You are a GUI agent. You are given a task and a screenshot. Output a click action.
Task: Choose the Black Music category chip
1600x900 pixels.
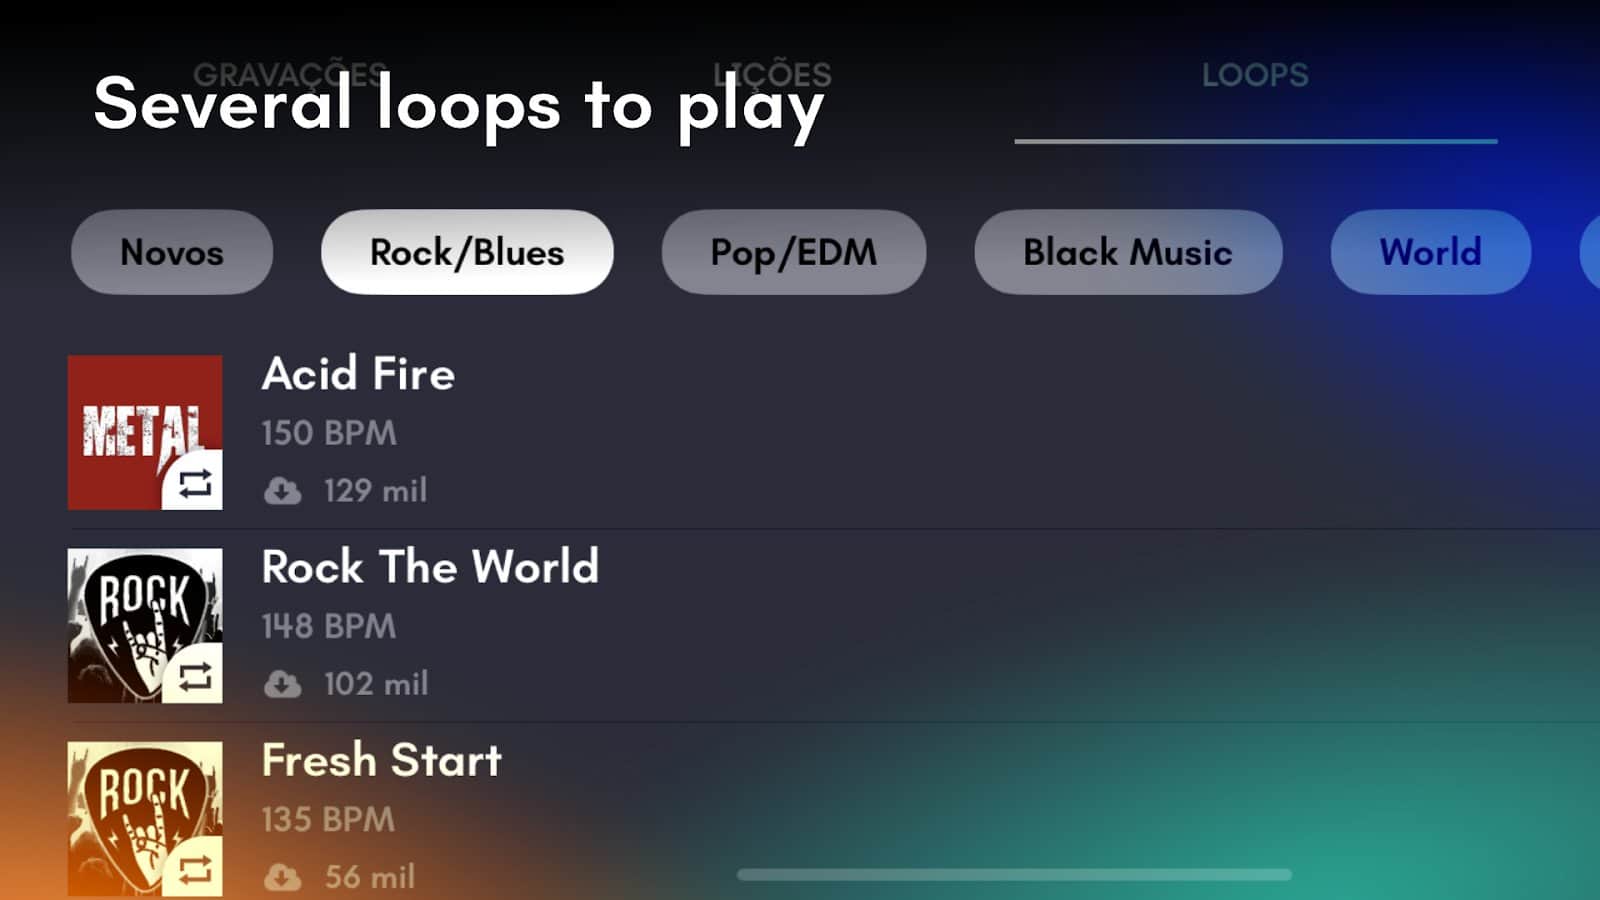pos(1128,252)
